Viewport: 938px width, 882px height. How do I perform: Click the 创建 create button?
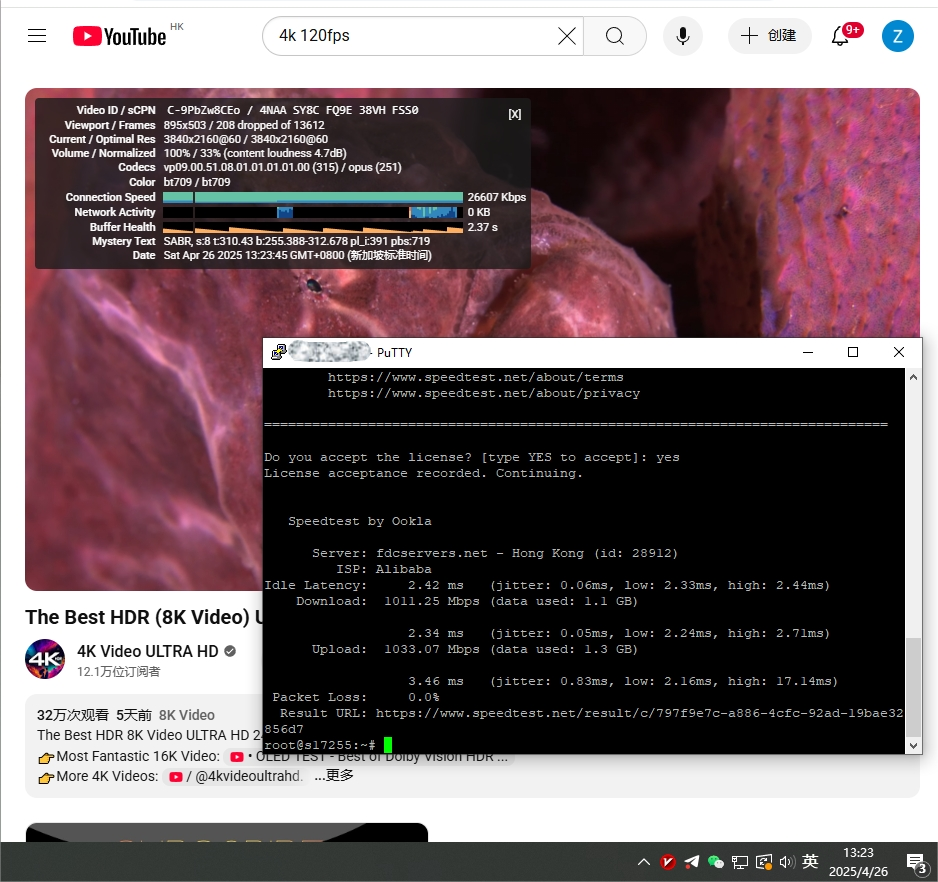click(770, 36)
